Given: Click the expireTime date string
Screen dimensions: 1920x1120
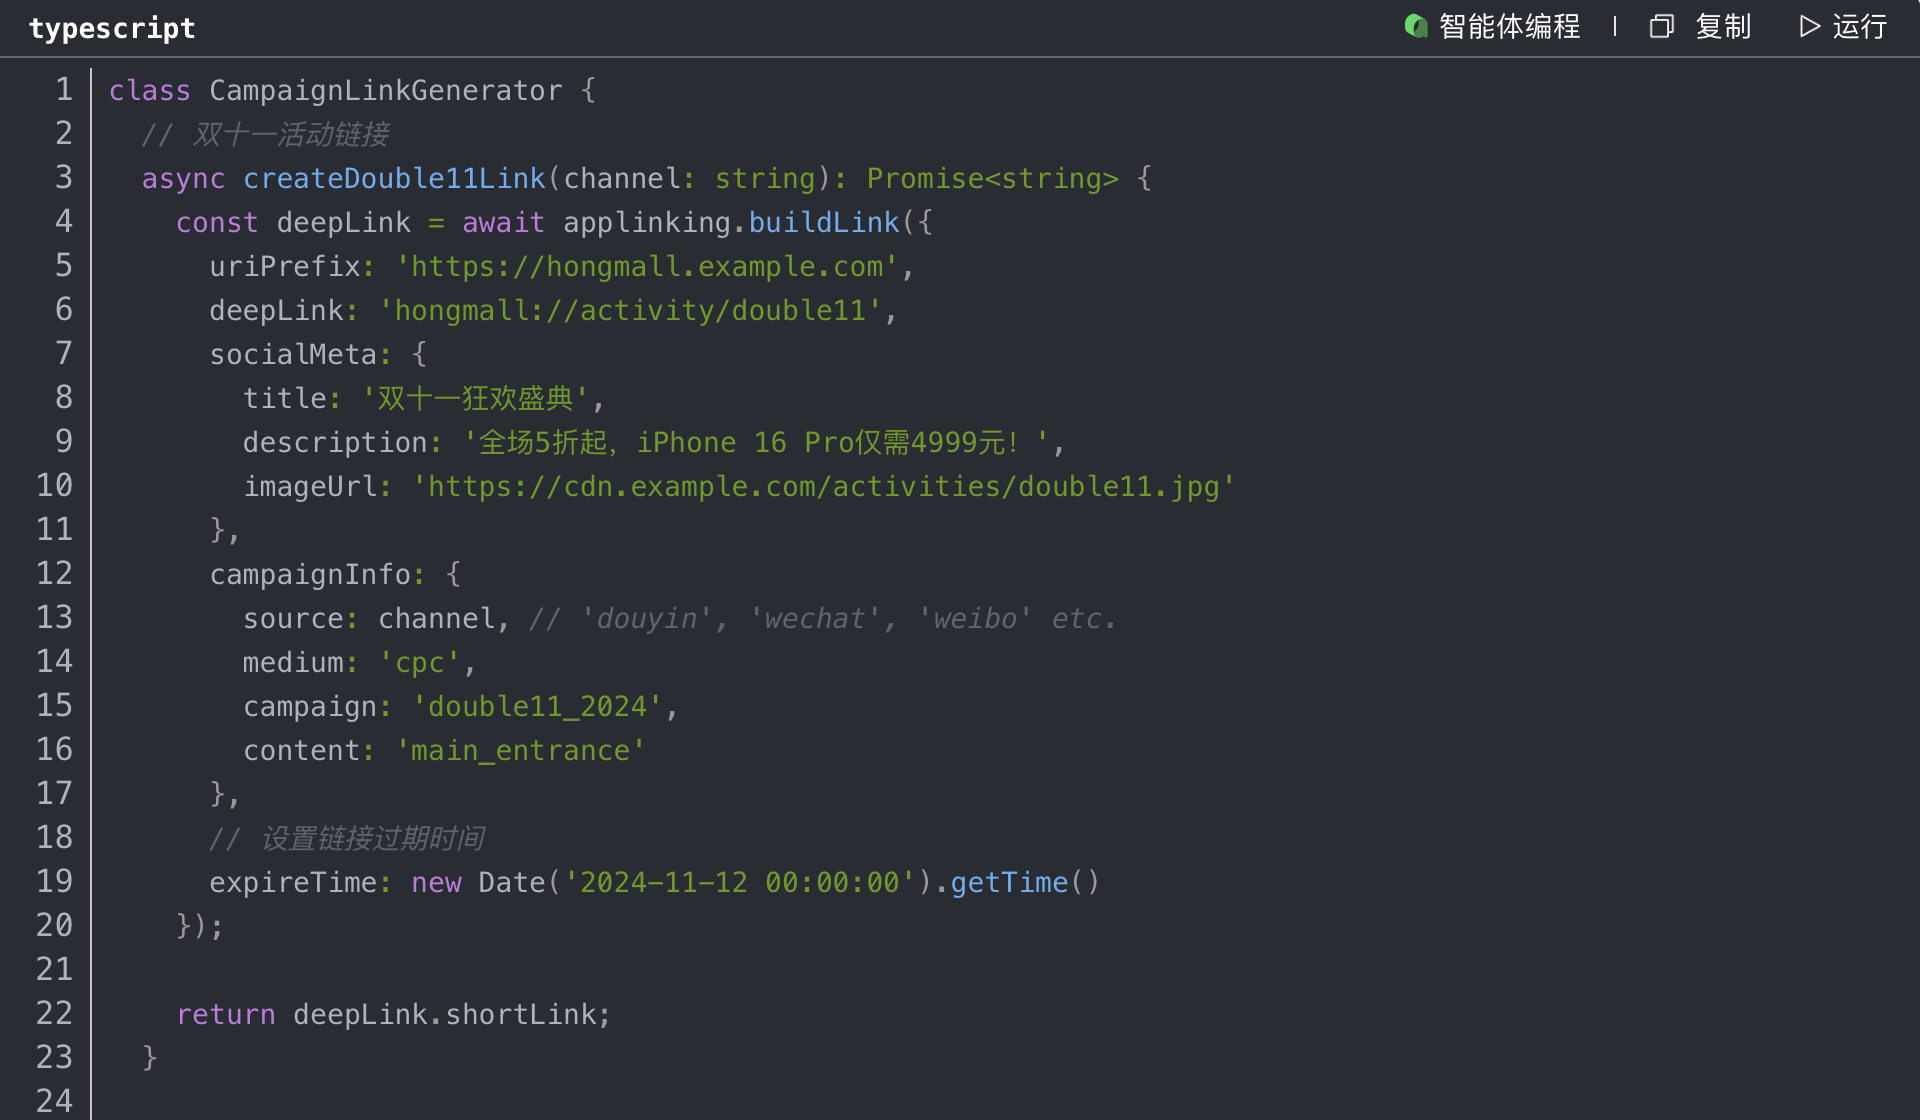Looking at the screenshot, I should pyautogui.click(x=739, y=882).
